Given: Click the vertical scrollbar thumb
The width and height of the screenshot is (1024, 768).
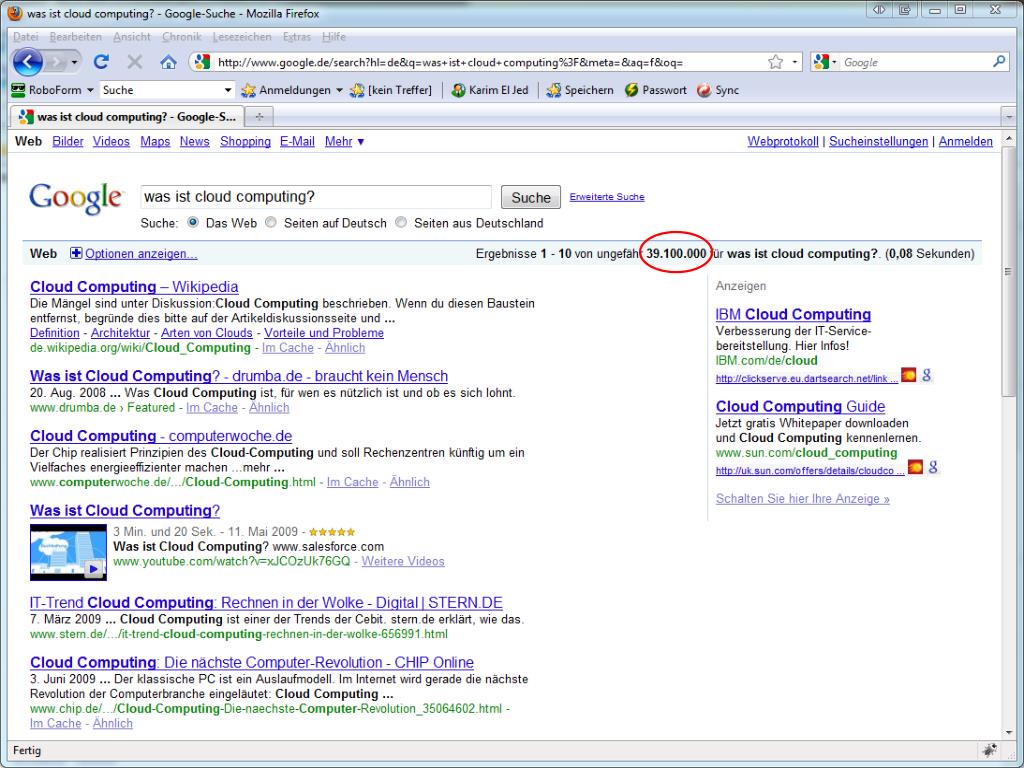Looking at the screenshot, I should click(1008, 271).
